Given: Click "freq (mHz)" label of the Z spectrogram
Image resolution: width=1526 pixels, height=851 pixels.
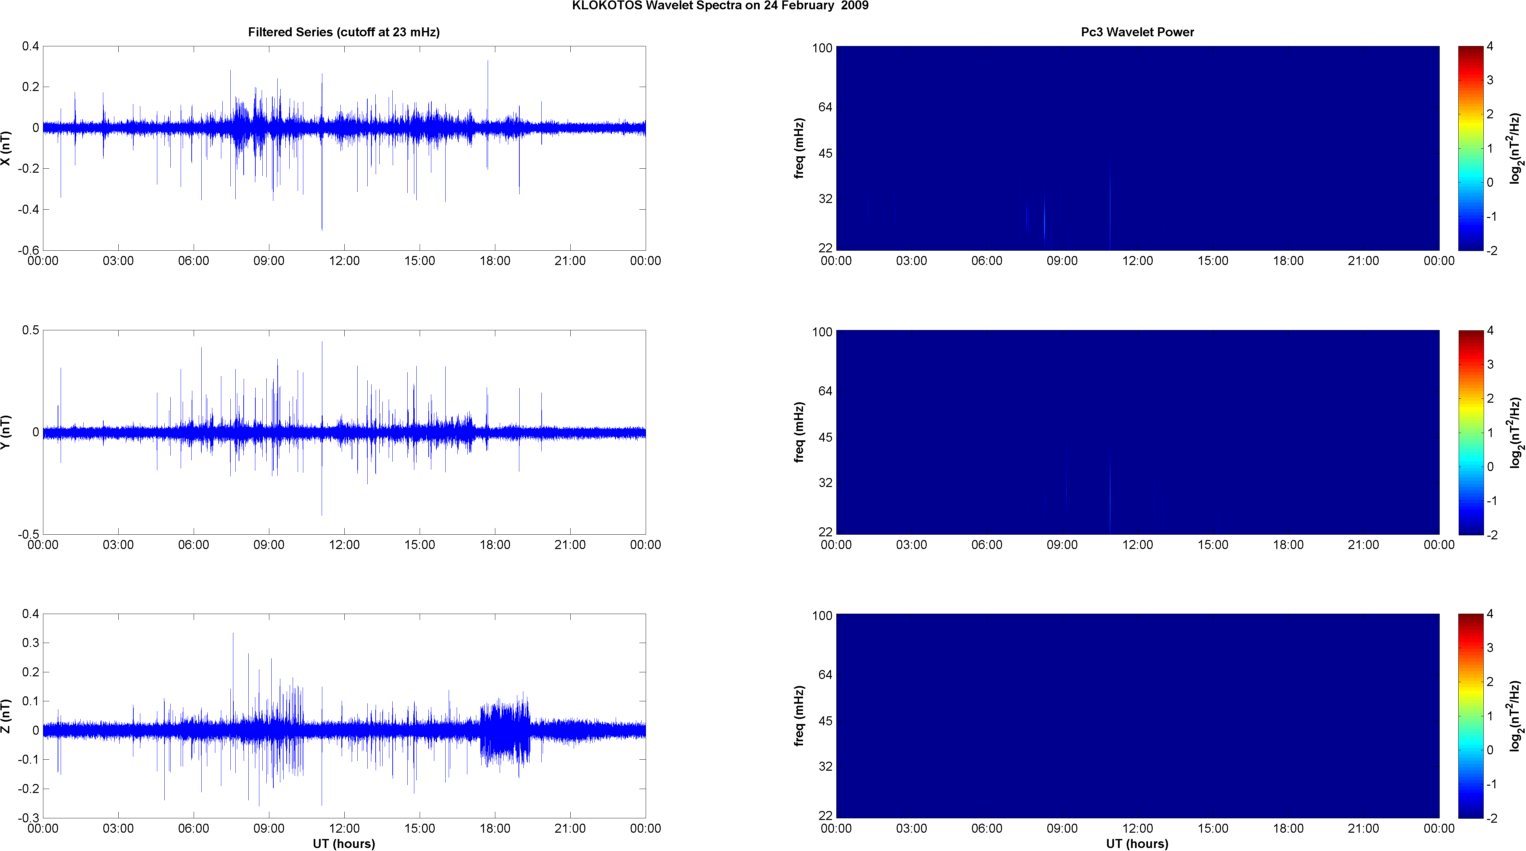Looking at the screenshot, I should (x=800, y=716).
